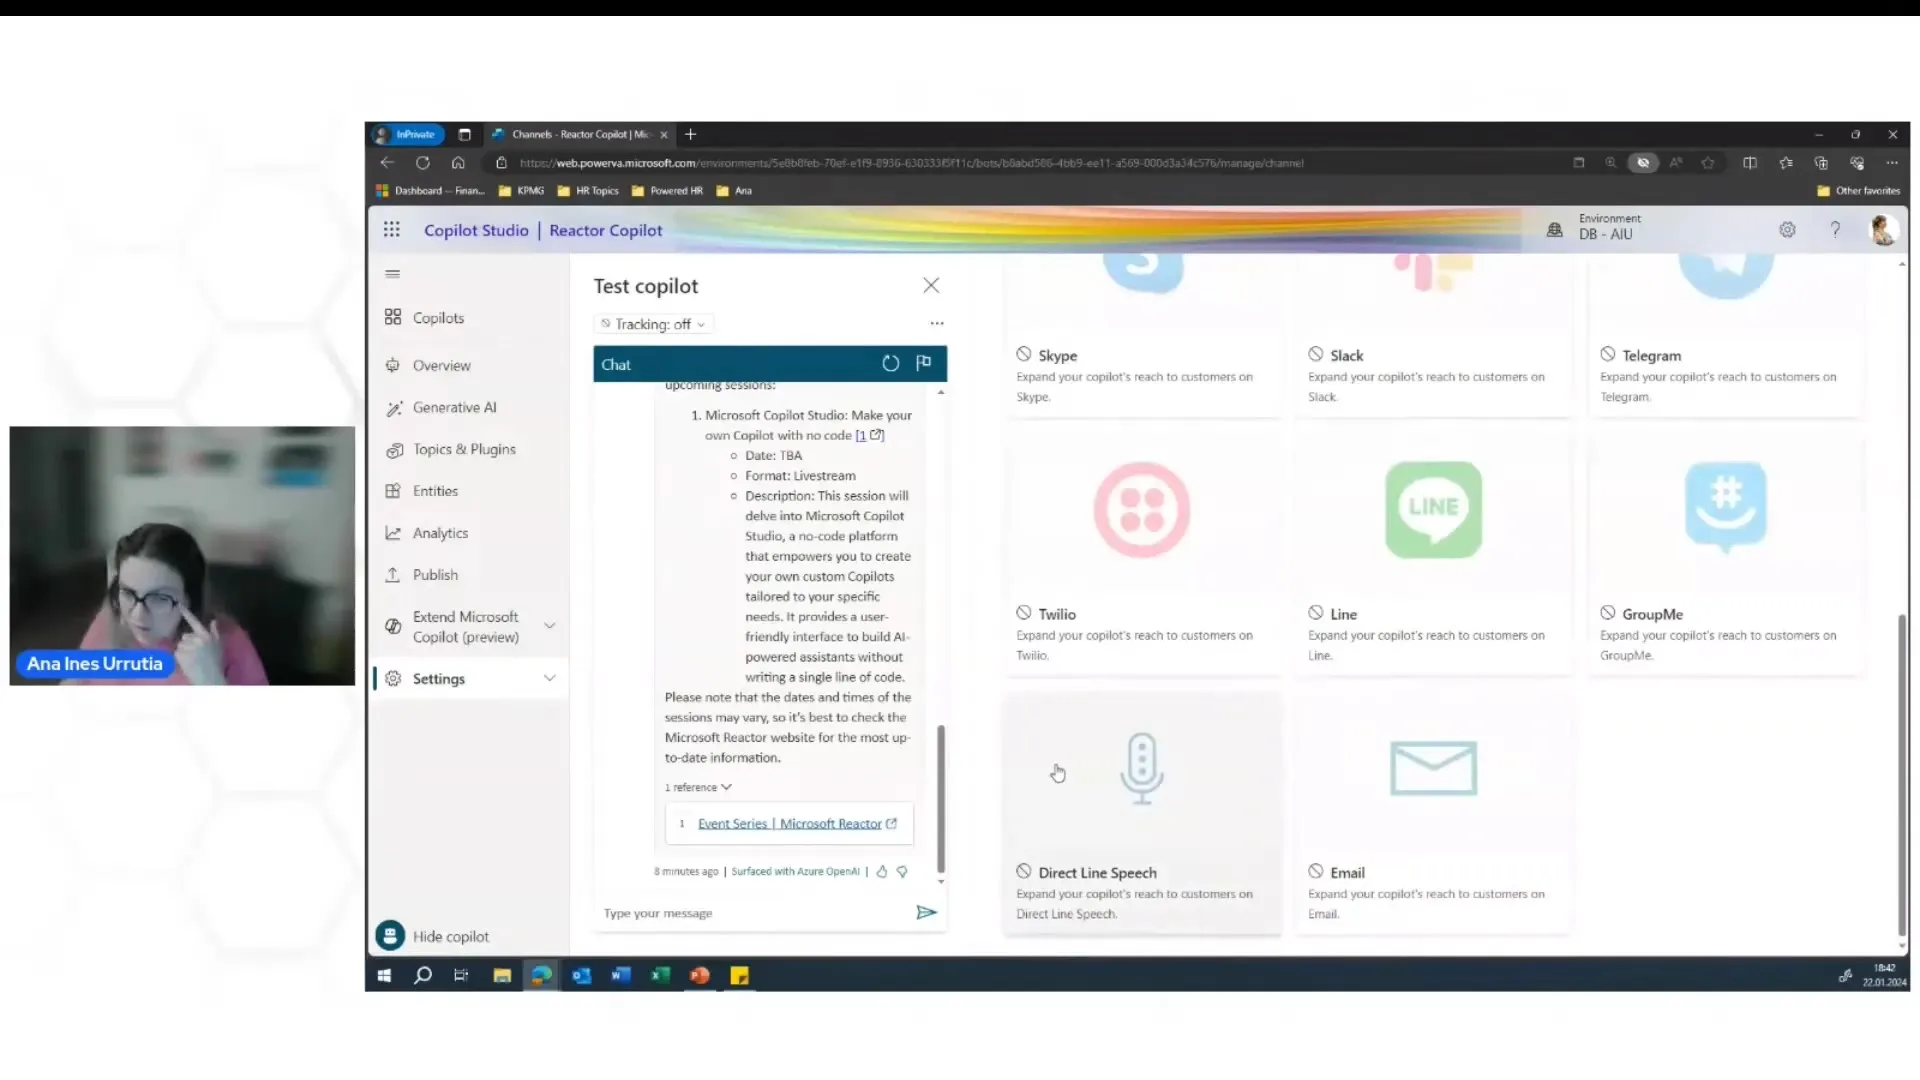
Task: Click the Publish menu item
Action: (434, 574)
